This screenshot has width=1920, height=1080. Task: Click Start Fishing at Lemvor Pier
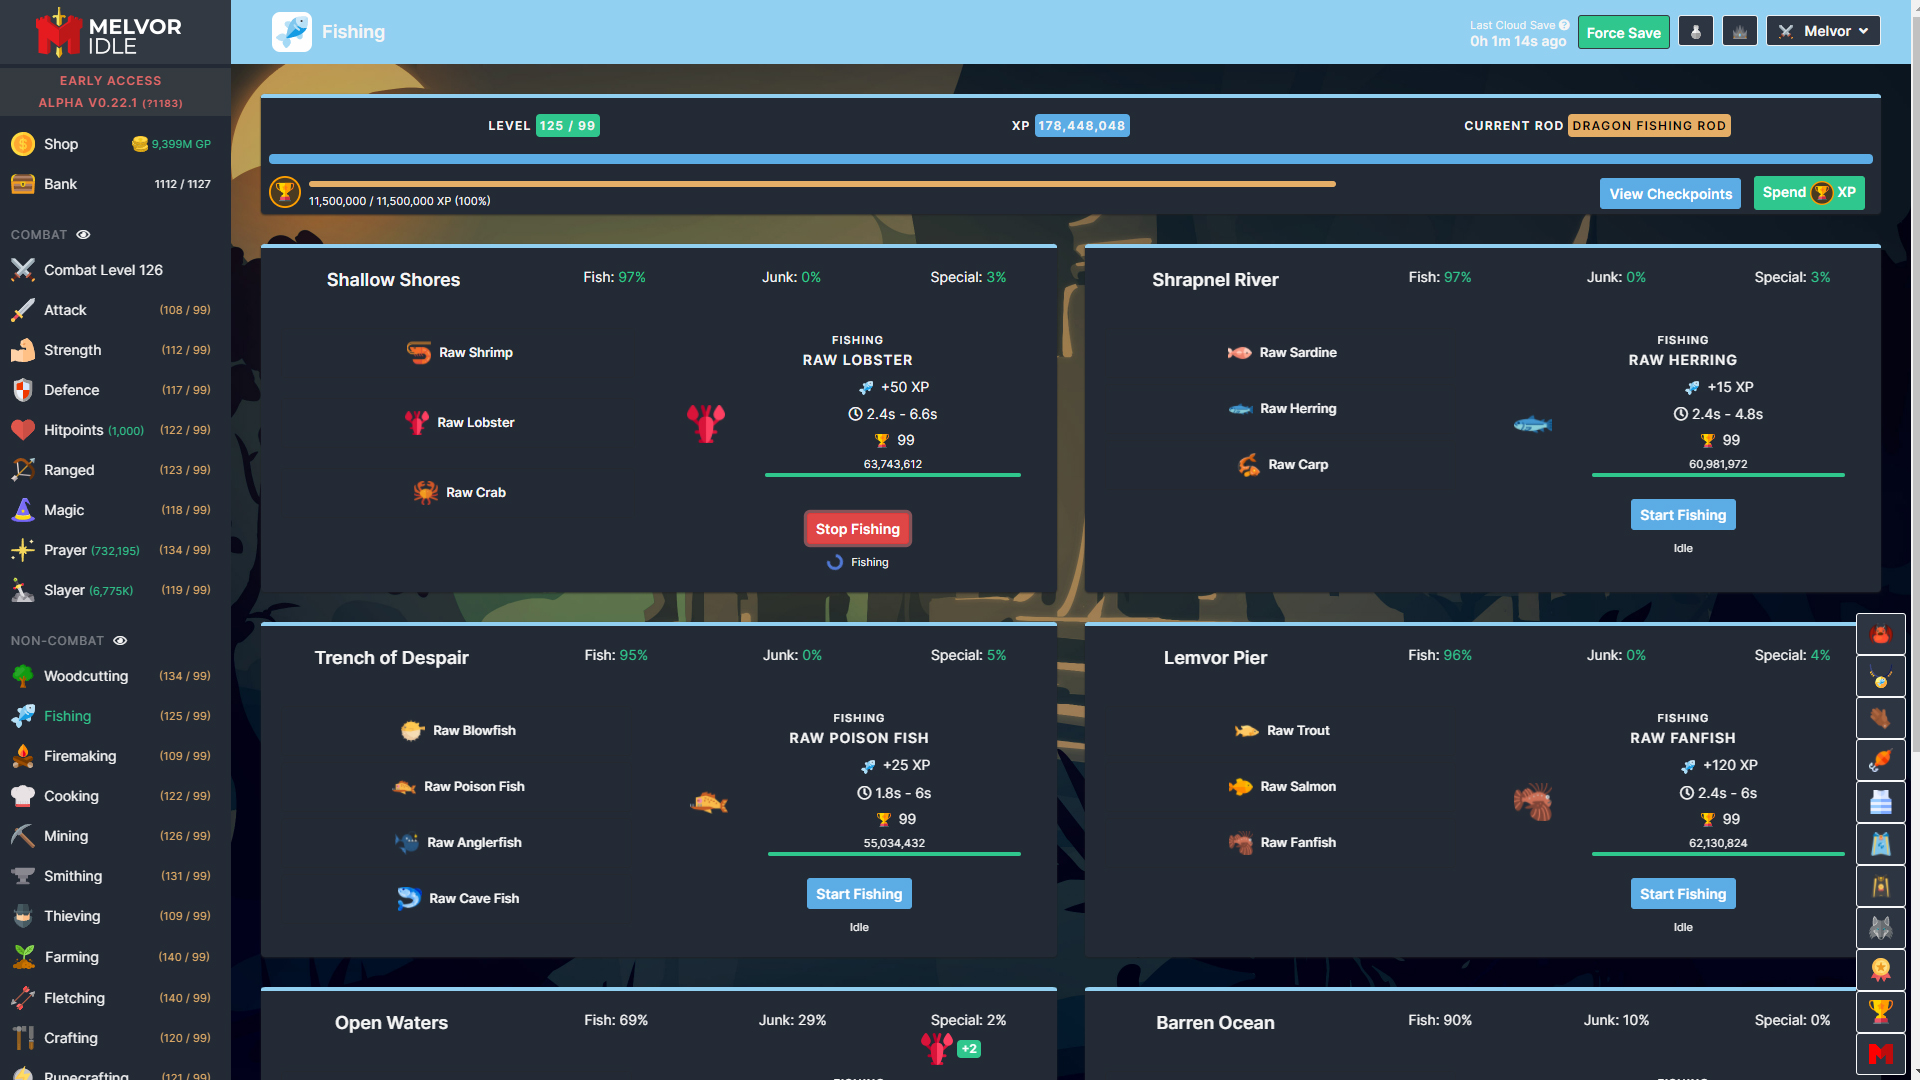(x=1681, y=893)
